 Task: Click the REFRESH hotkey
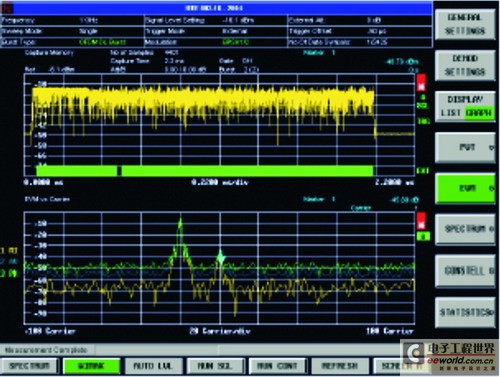[339, 366]
